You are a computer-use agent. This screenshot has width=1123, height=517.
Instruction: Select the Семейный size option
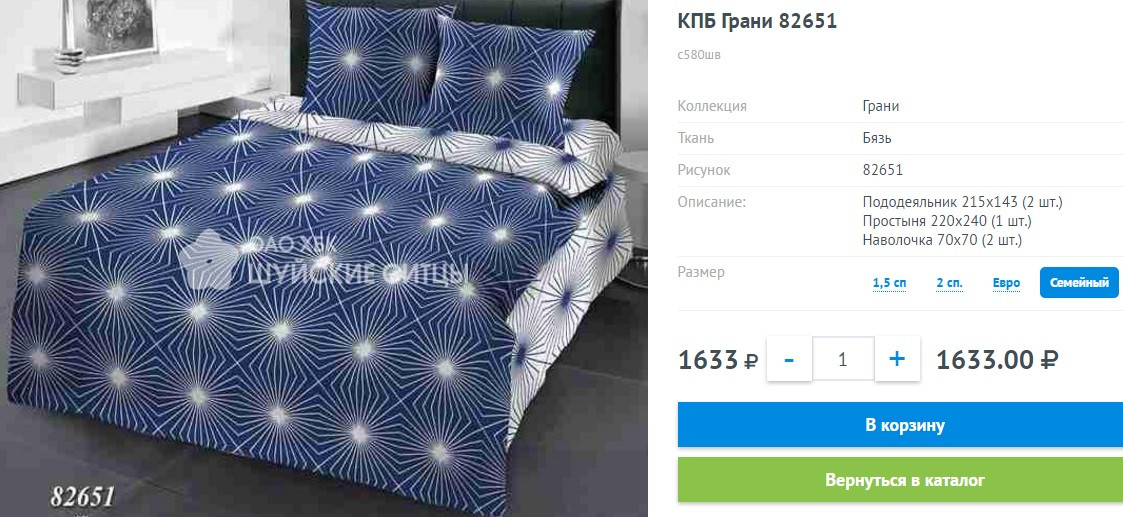(x=1079, y=284)
